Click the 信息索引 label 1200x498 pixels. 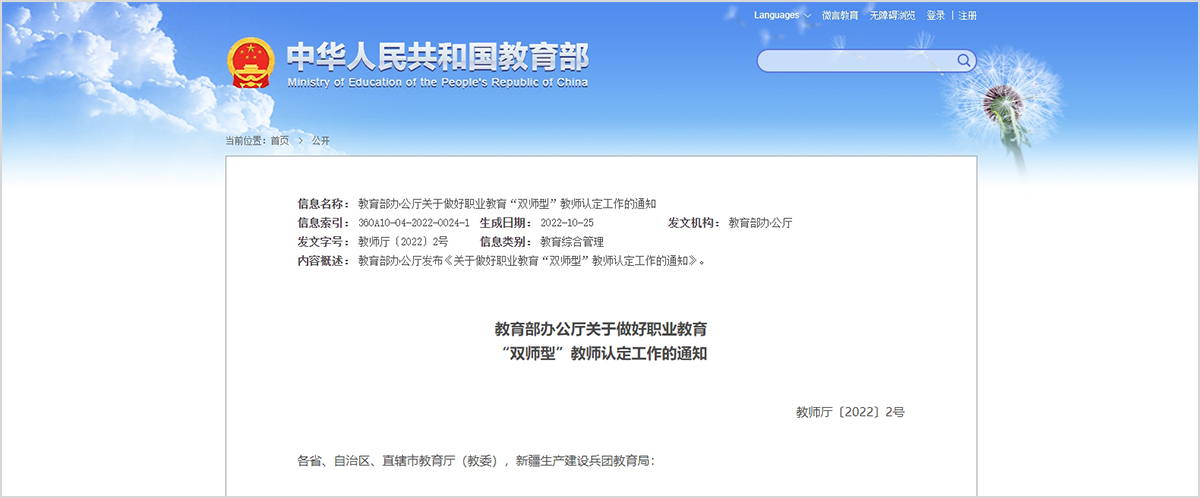324,222
